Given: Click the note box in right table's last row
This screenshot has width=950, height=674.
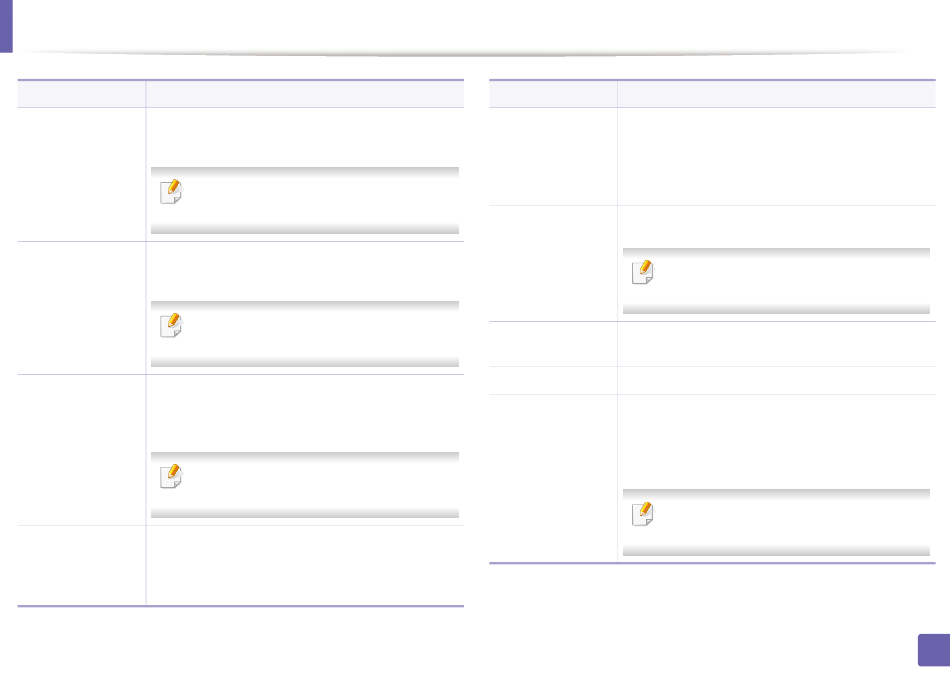Looking at the screenshot, I should [776, 522].
